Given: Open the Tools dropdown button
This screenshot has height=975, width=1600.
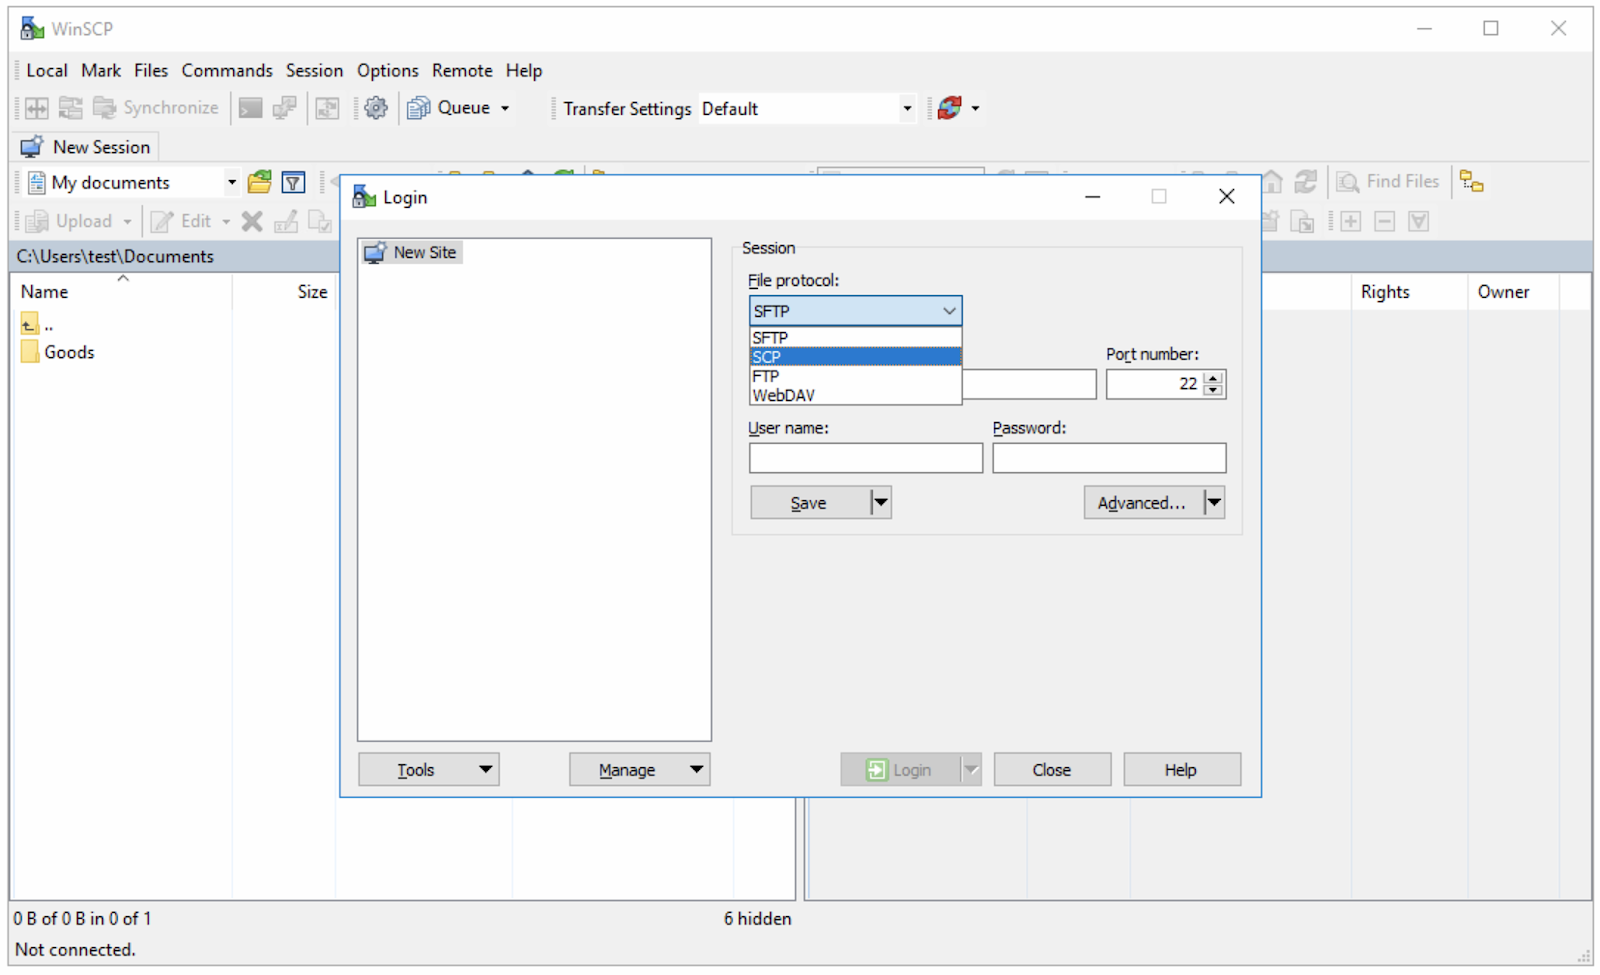Looking at the screenshot, I should pyautogui.click(x=428, y=769).
